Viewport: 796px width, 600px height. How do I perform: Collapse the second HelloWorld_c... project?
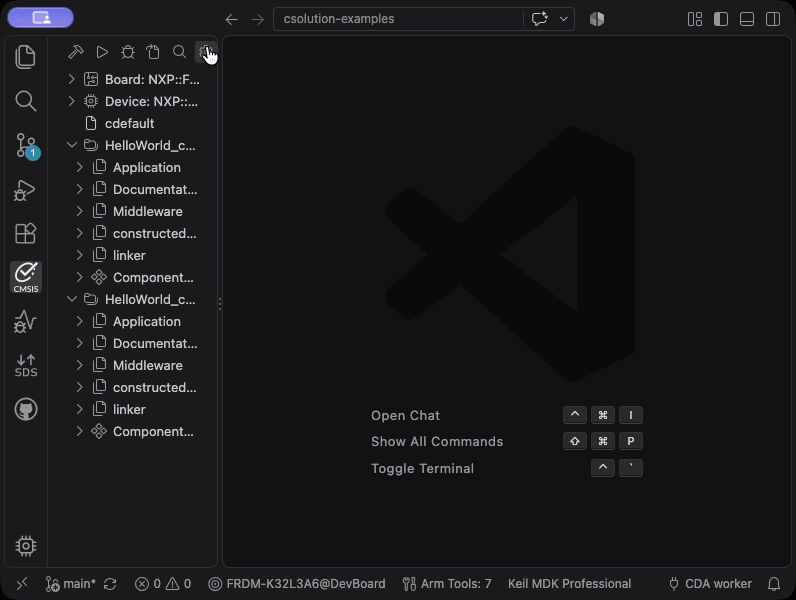point(72,299)
